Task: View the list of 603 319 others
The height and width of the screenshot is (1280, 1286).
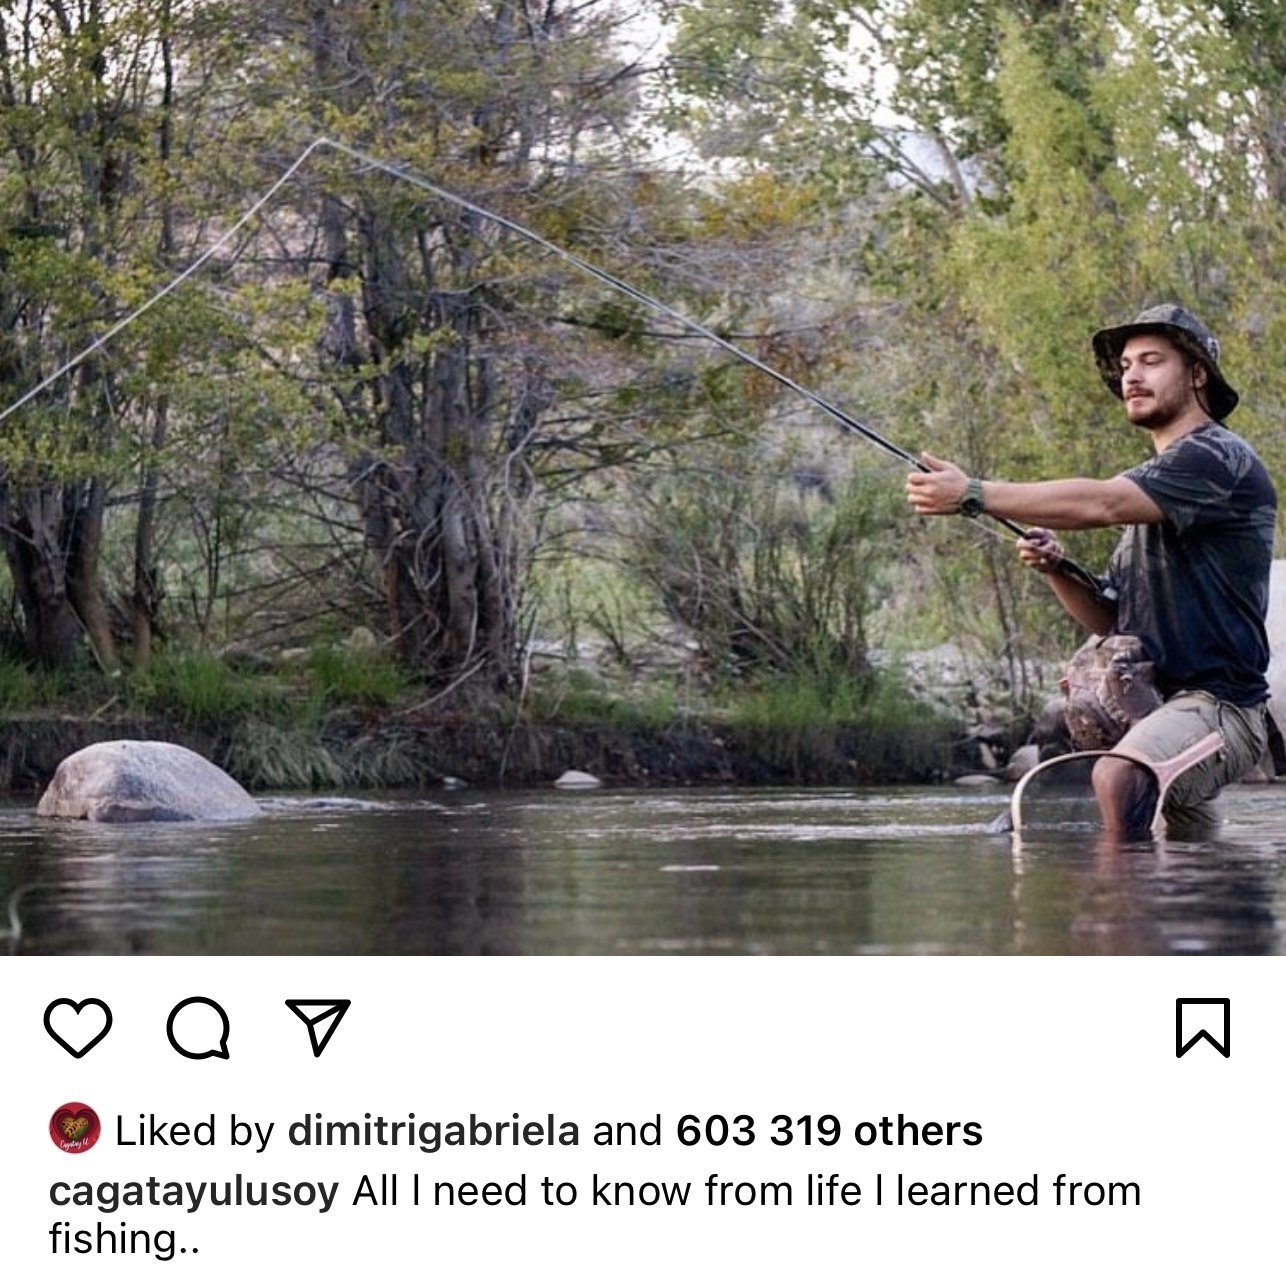Action: 829,1131
